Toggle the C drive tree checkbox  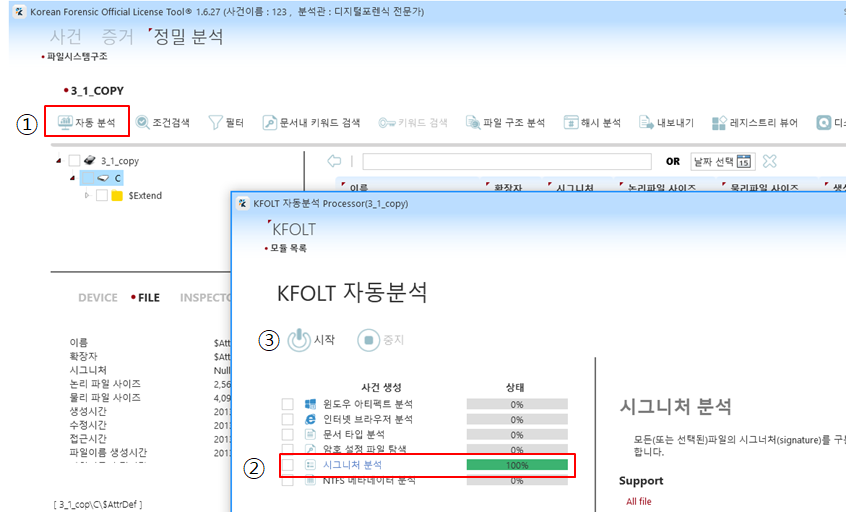click(x=87, y=178)
